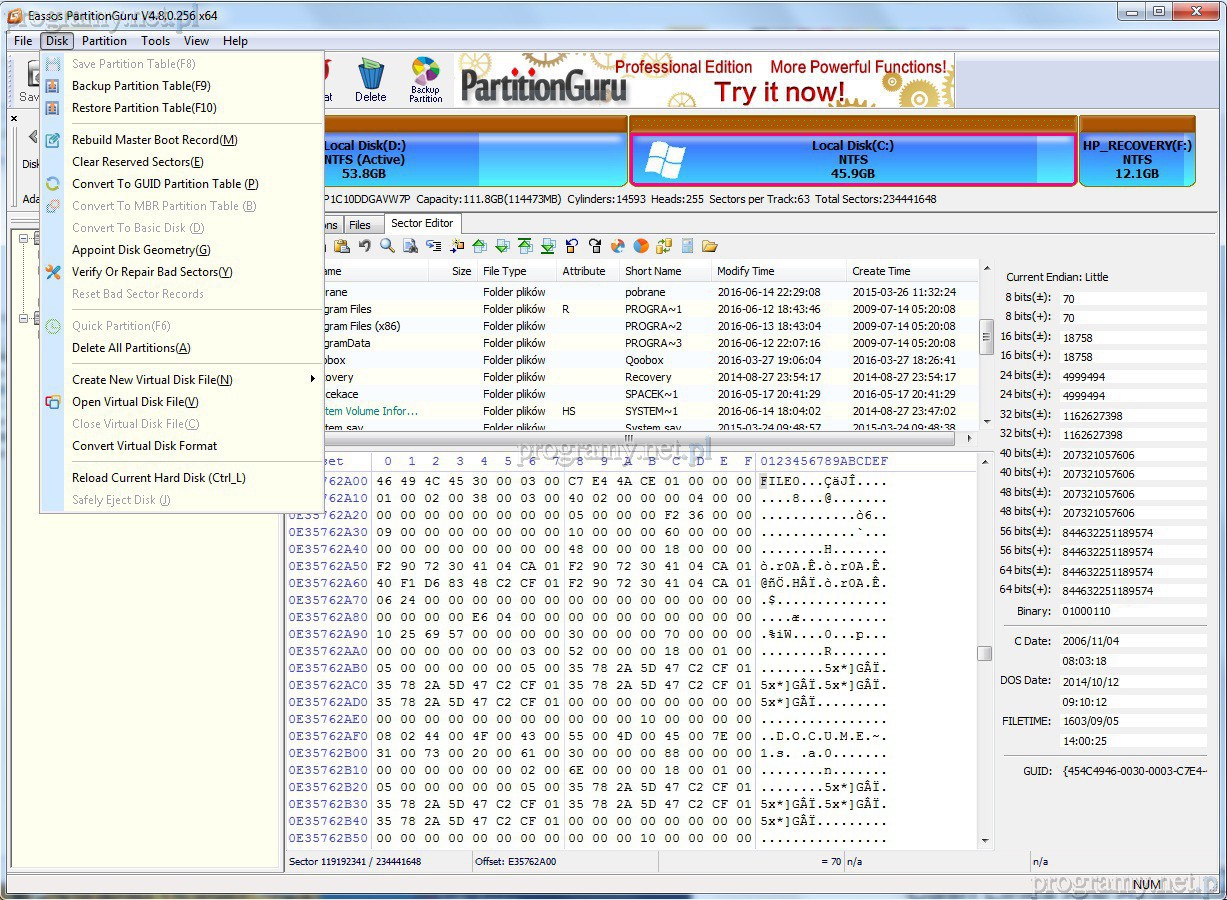Select the HP_RECOVERY(F:) partition block
Image resolution: width=1227 pixels, height=900 pixels.
tap(1137, 159)
